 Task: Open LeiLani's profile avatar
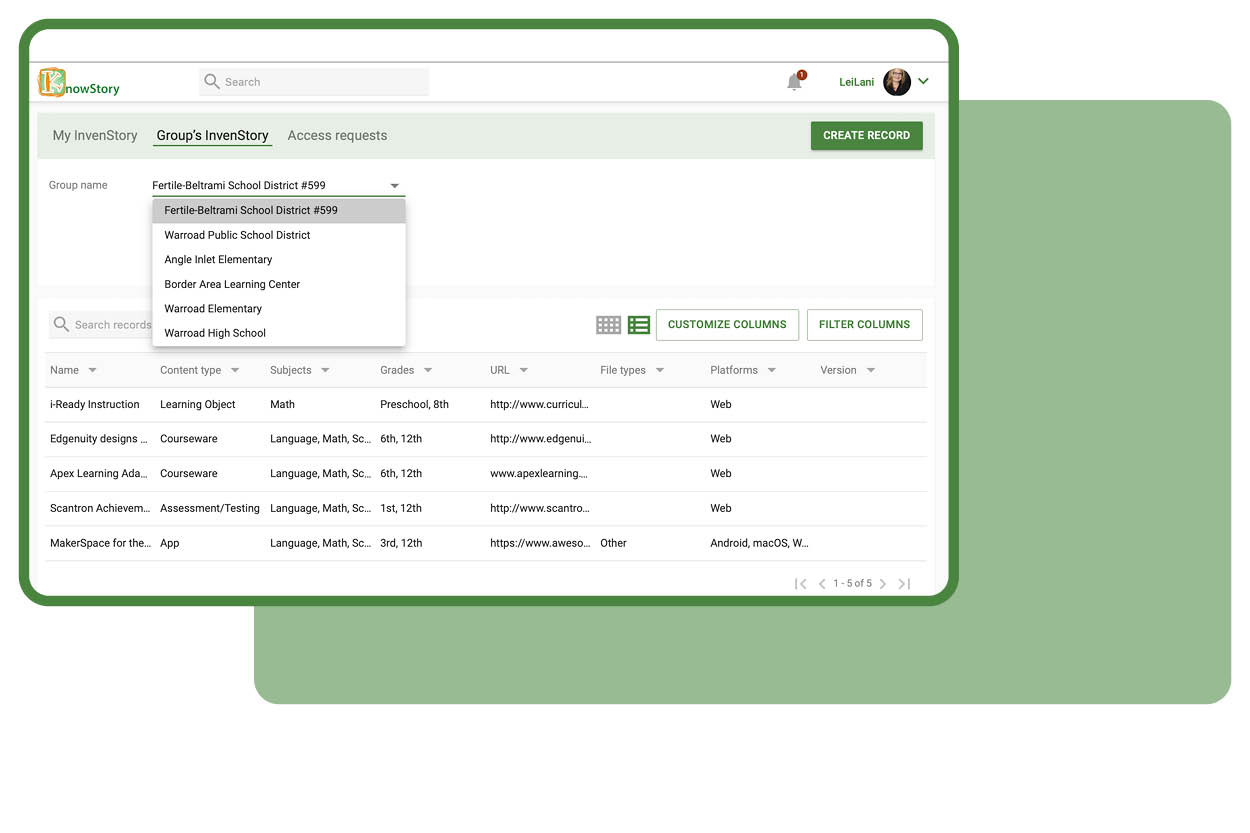tap(897, 82)
